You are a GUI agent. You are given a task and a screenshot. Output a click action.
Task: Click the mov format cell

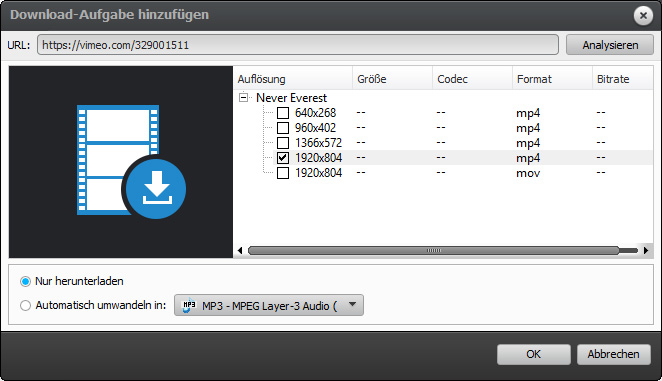pos(528,173)
